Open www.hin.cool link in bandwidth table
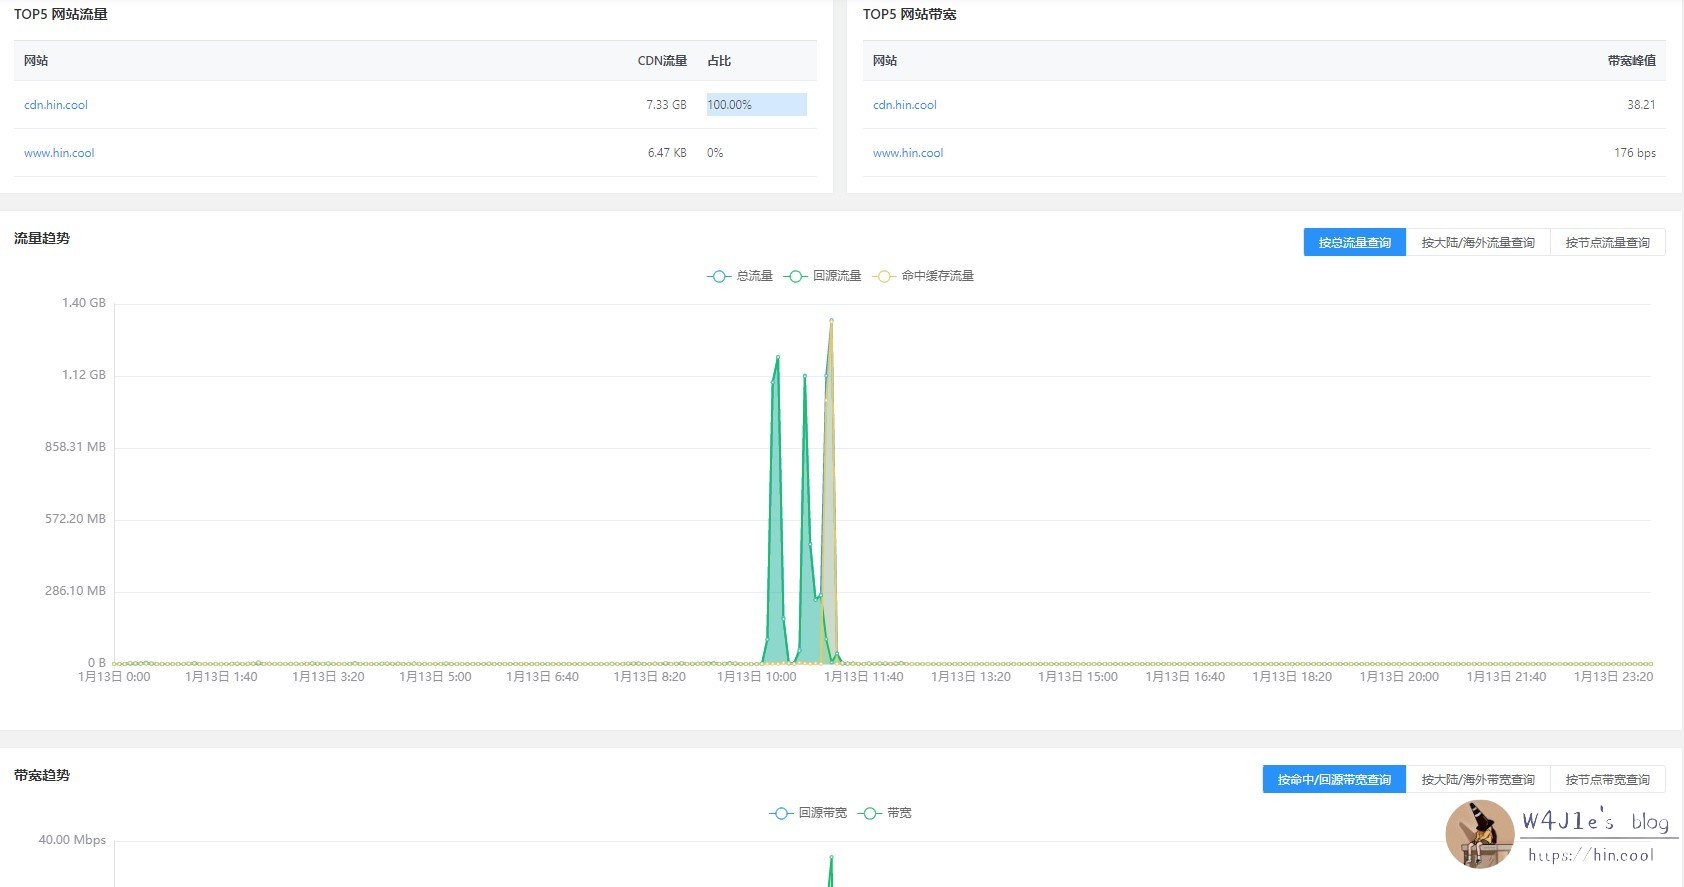This screenshot has height=887, width=1684. point(908,153)
